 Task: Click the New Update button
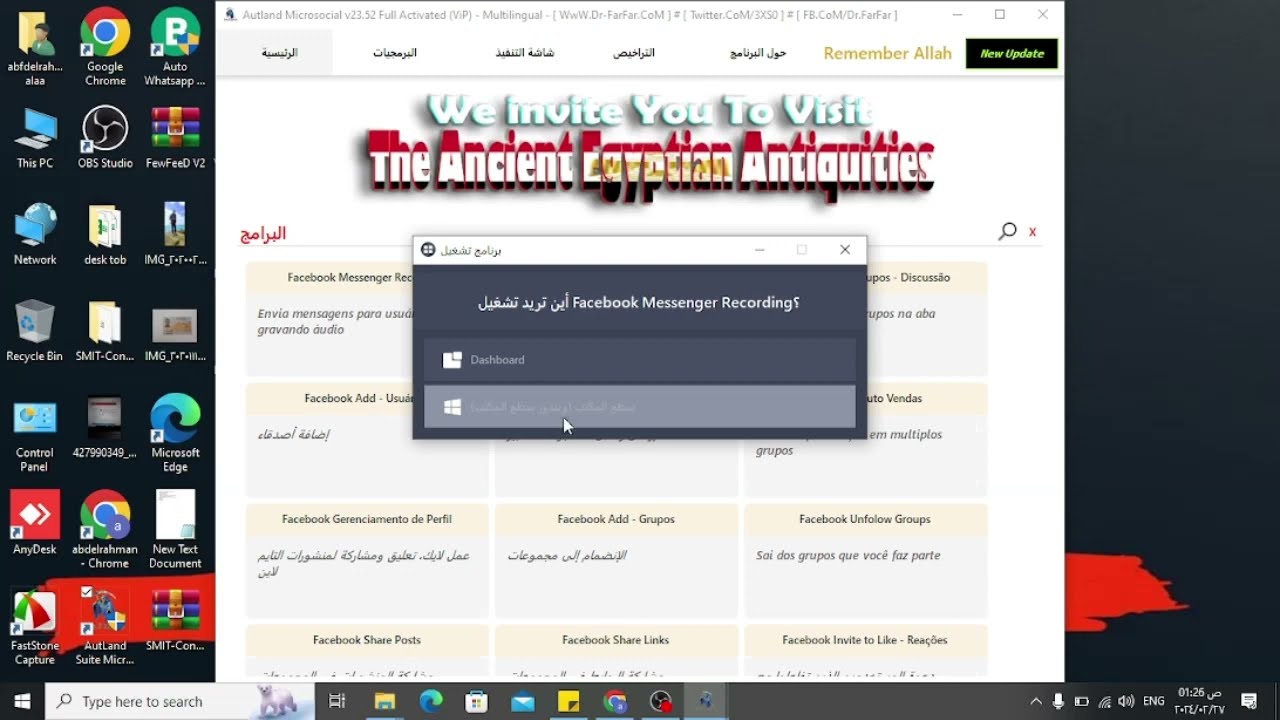point(1011,54)
